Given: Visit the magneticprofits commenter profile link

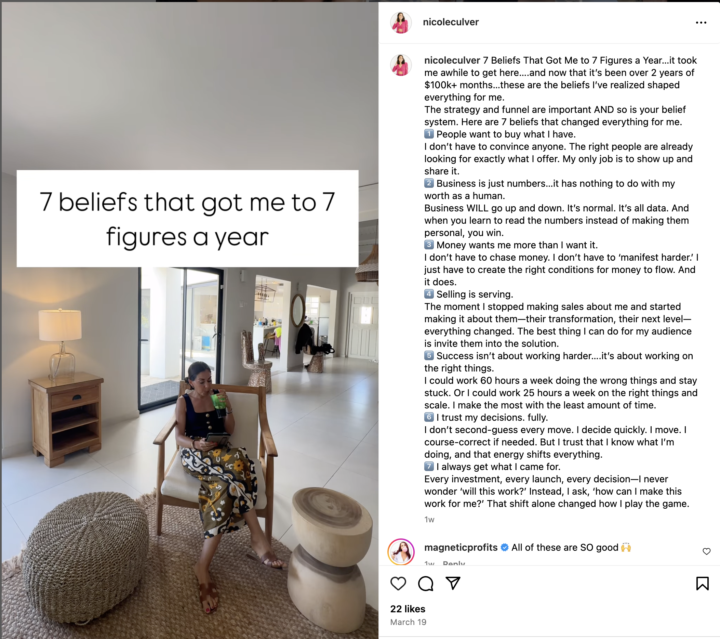Looking at the screenshot, I should click(461, 547).
